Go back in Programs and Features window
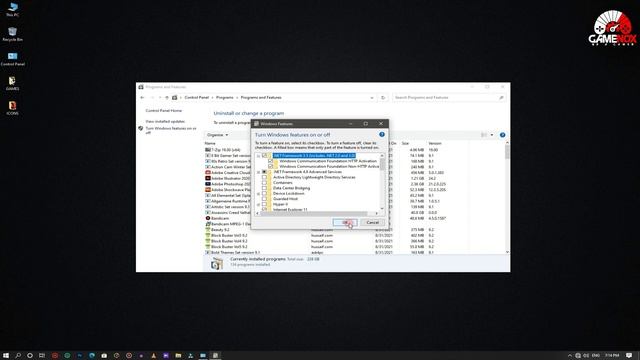This screenshot has width=640, height=360. click(142, 98)
